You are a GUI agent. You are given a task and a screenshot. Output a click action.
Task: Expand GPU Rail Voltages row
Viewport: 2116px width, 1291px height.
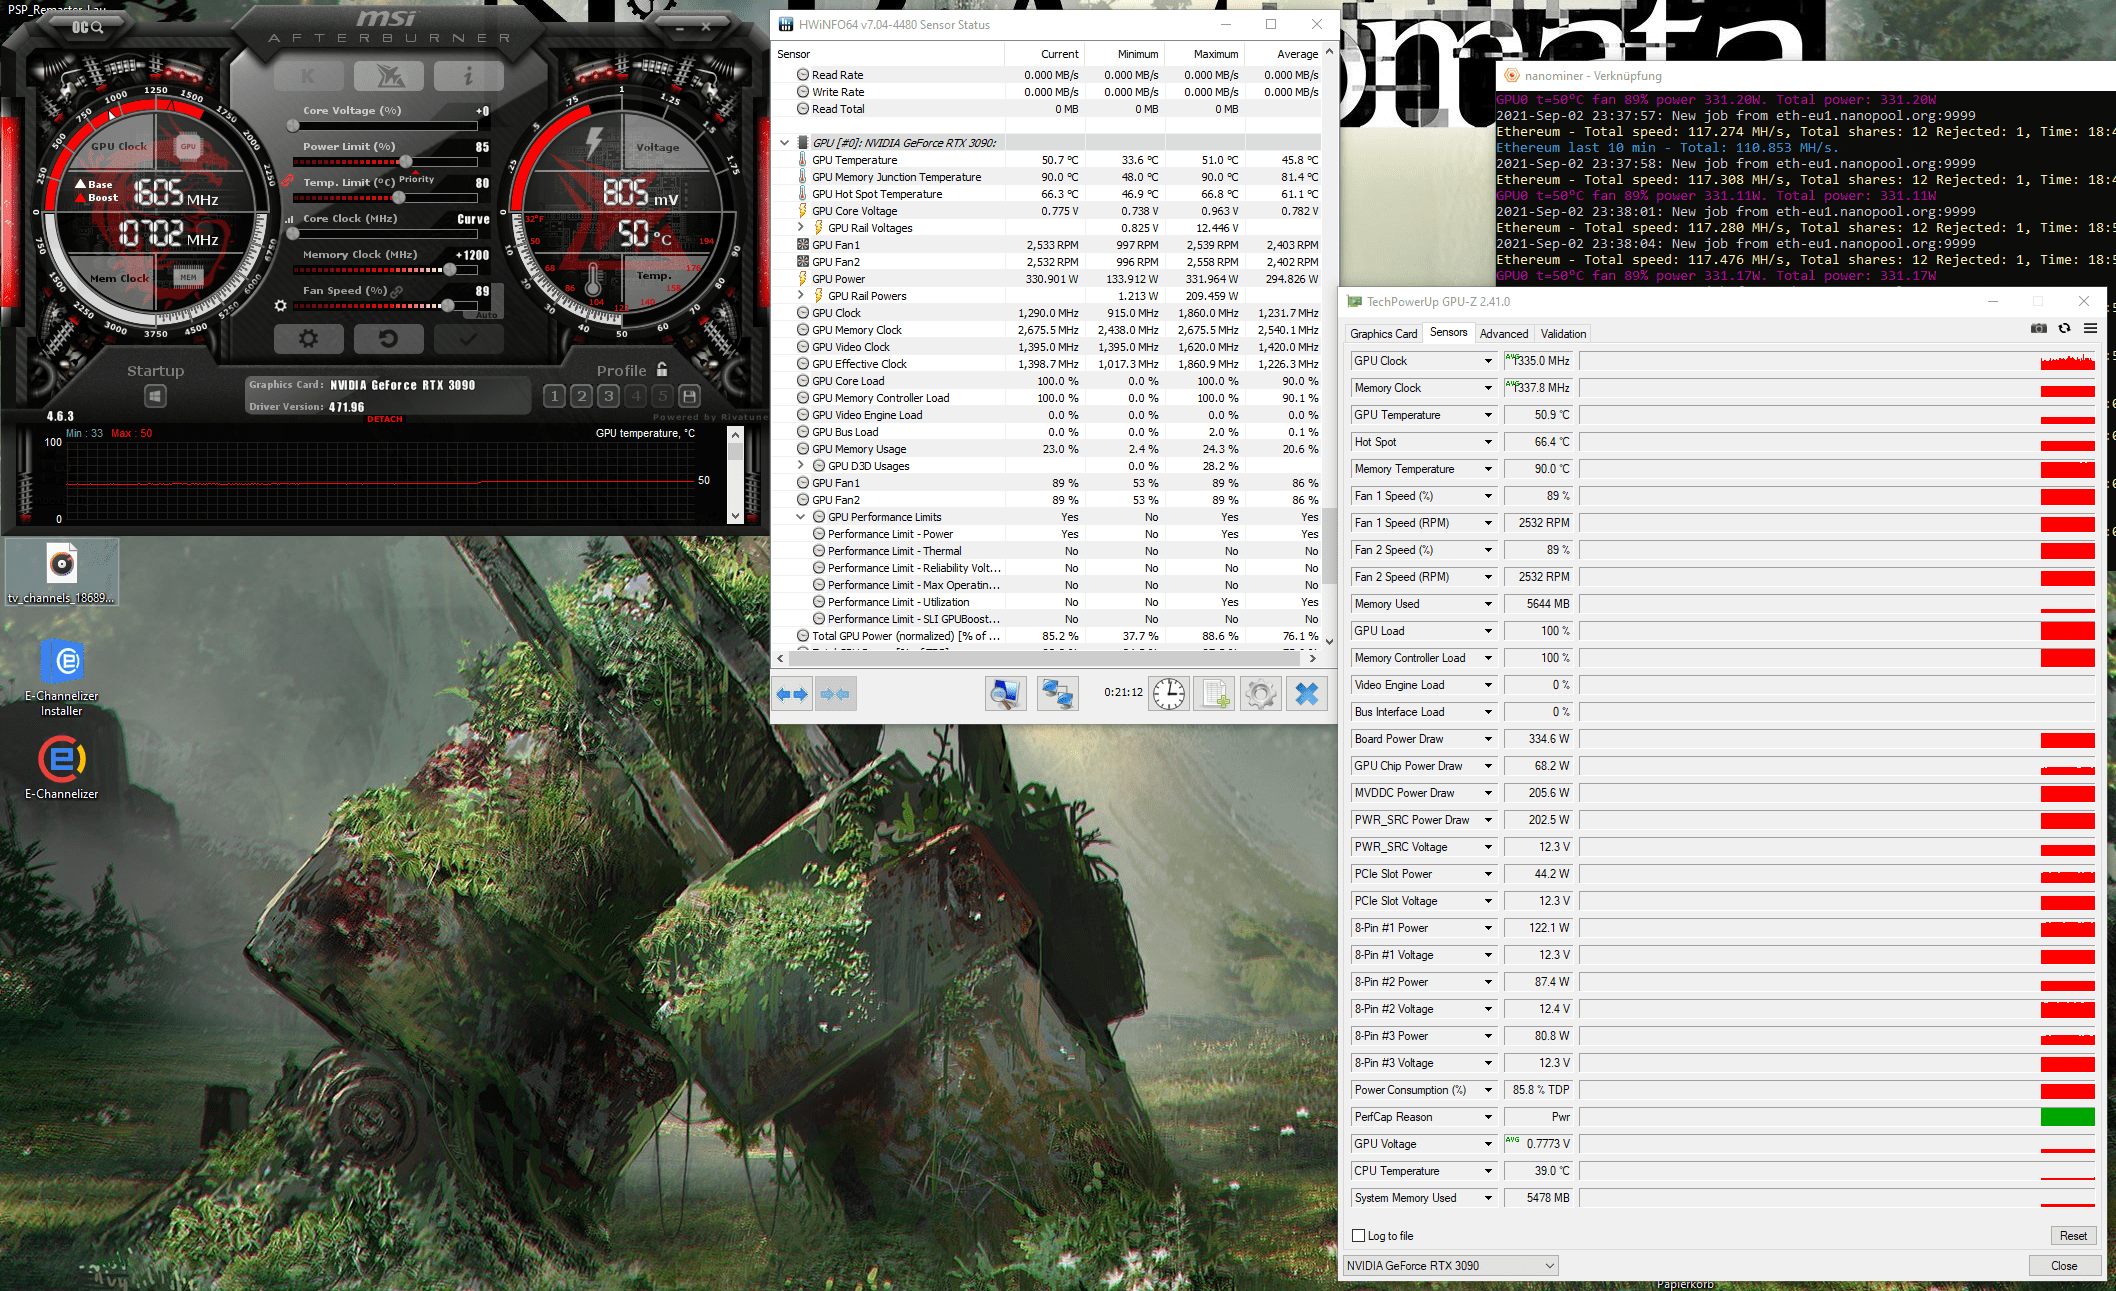coord(801,228)
